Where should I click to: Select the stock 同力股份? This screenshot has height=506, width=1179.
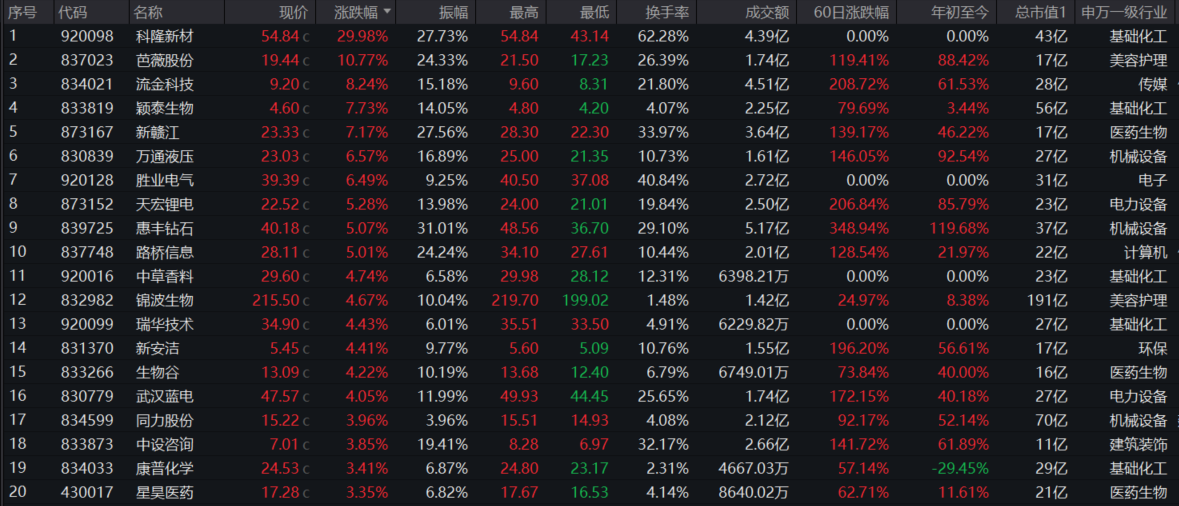(165, 420)
